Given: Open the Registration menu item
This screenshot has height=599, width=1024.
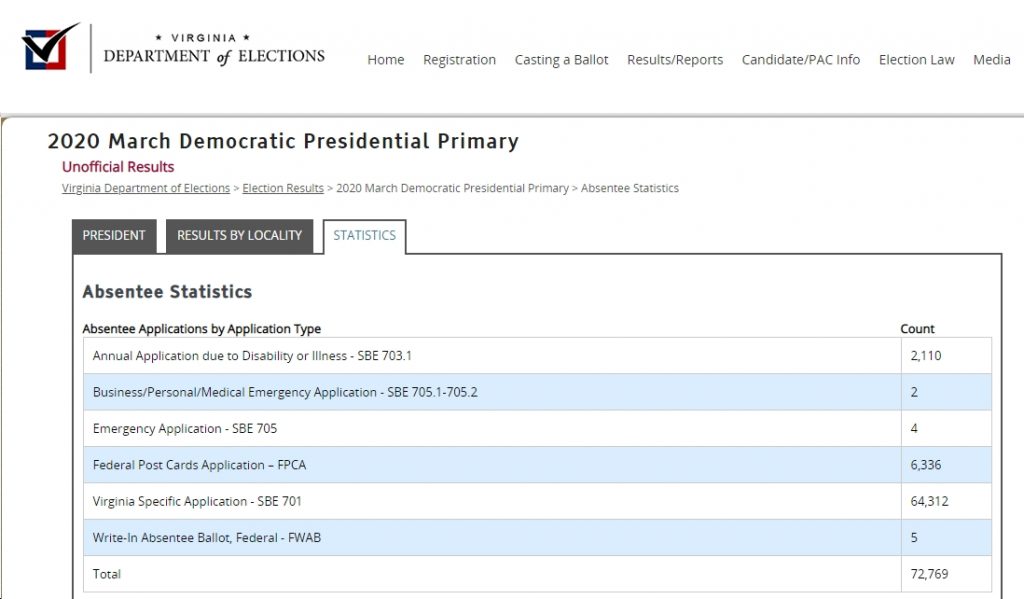Looking at the screenshot, I should pyautogui.click(x=459, y=60).
